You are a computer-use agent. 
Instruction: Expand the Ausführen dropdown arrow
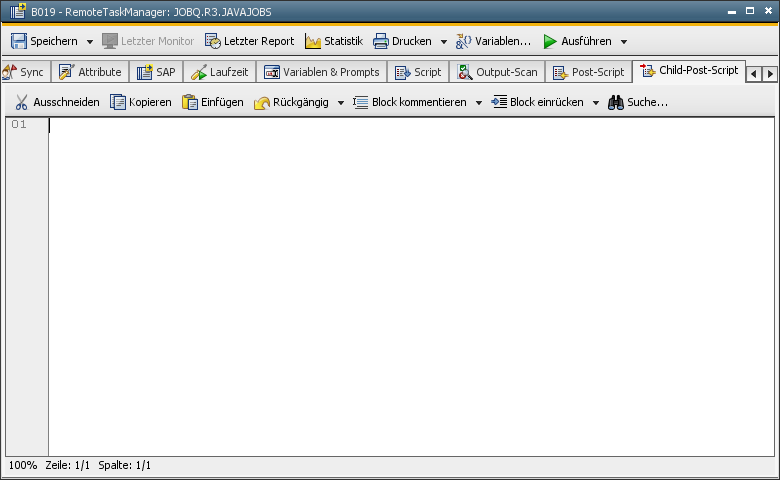point(624,42)
